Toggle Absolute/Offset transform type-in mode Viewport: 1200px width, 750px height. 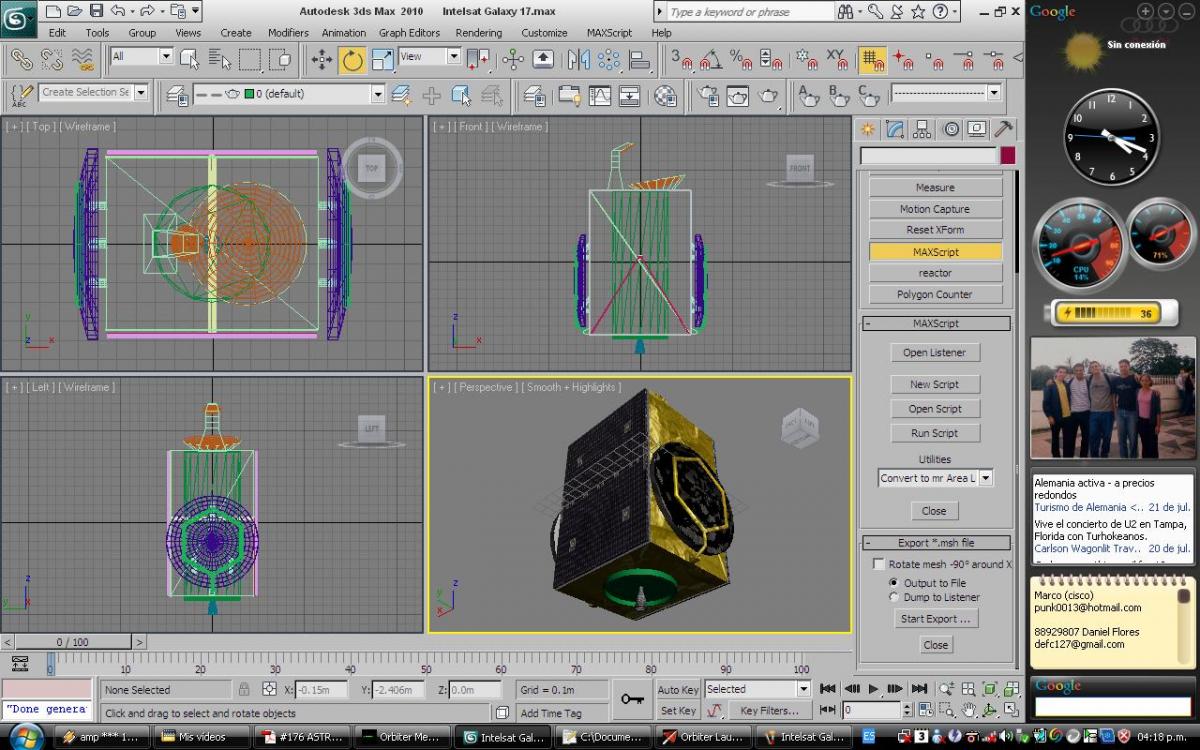[269, 689]
